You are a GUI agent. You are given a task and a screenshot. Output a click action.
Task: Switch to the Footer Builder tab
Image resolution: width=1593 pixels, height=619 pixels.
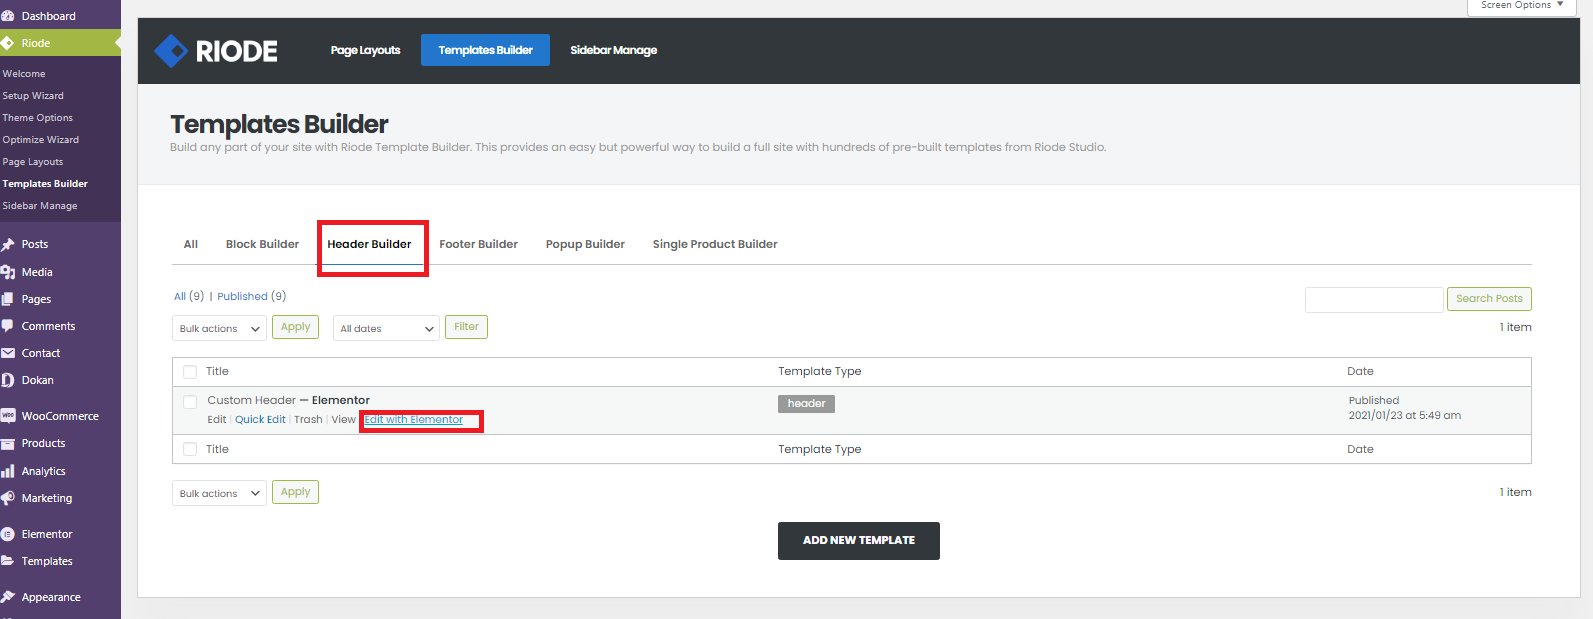click(x=478, y=244)
